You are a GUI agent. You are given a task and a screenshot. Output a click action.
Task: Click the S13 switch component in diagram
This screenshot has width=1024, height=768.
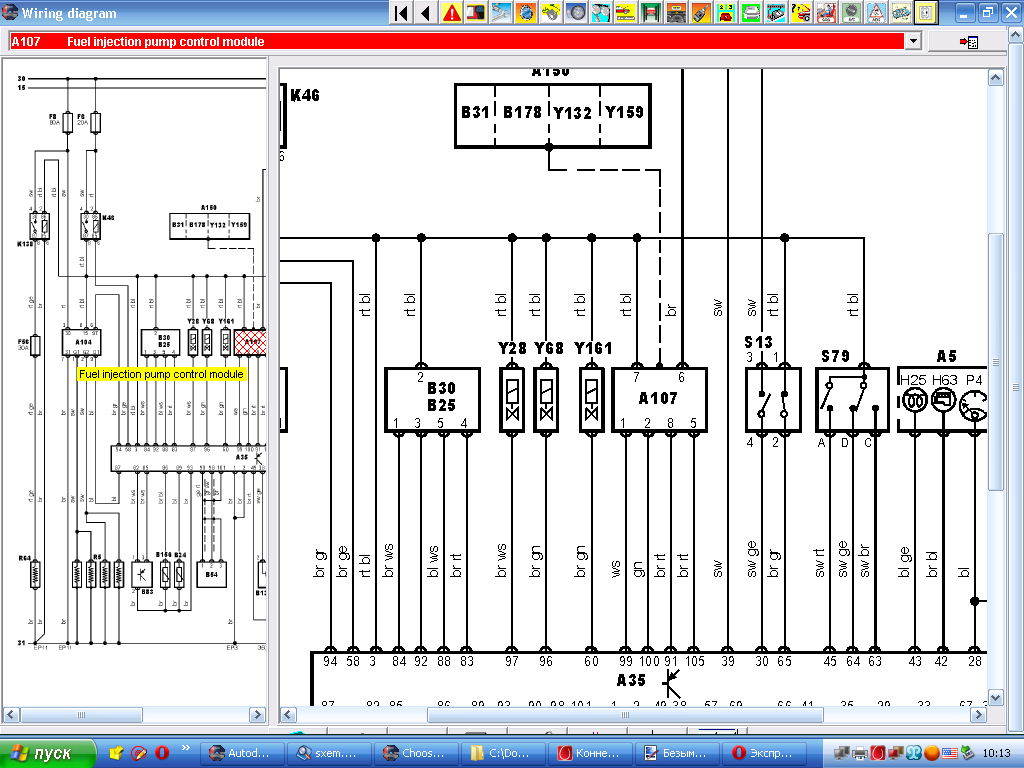pyautogui.click(x=773, y=399)
